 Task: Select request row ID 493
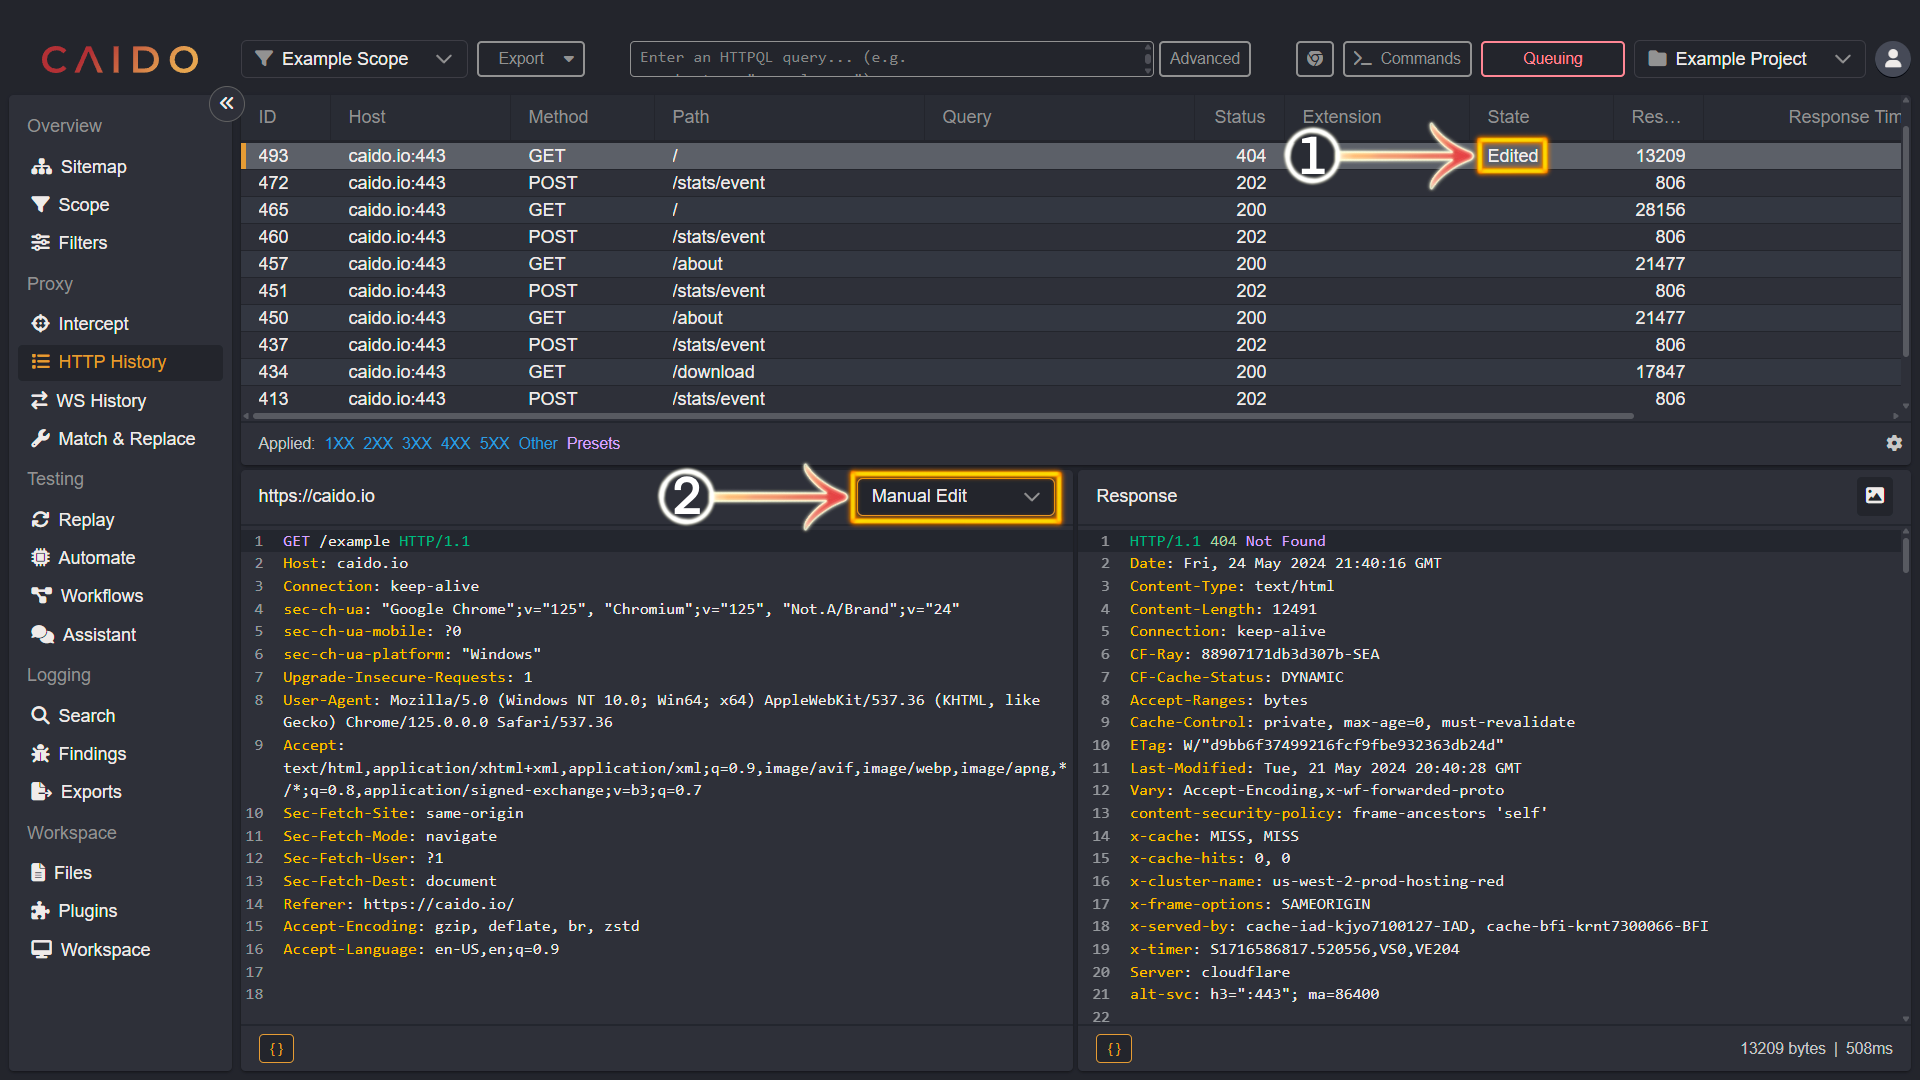point(1071,156)
